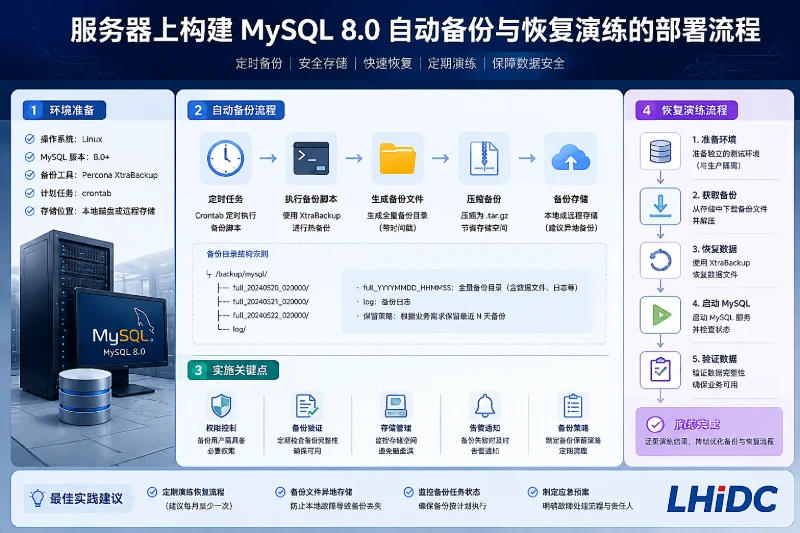This screenshot has width=800, height=533.
Task: Click the 保障数据安全 subtitle text
Action: 528,63
